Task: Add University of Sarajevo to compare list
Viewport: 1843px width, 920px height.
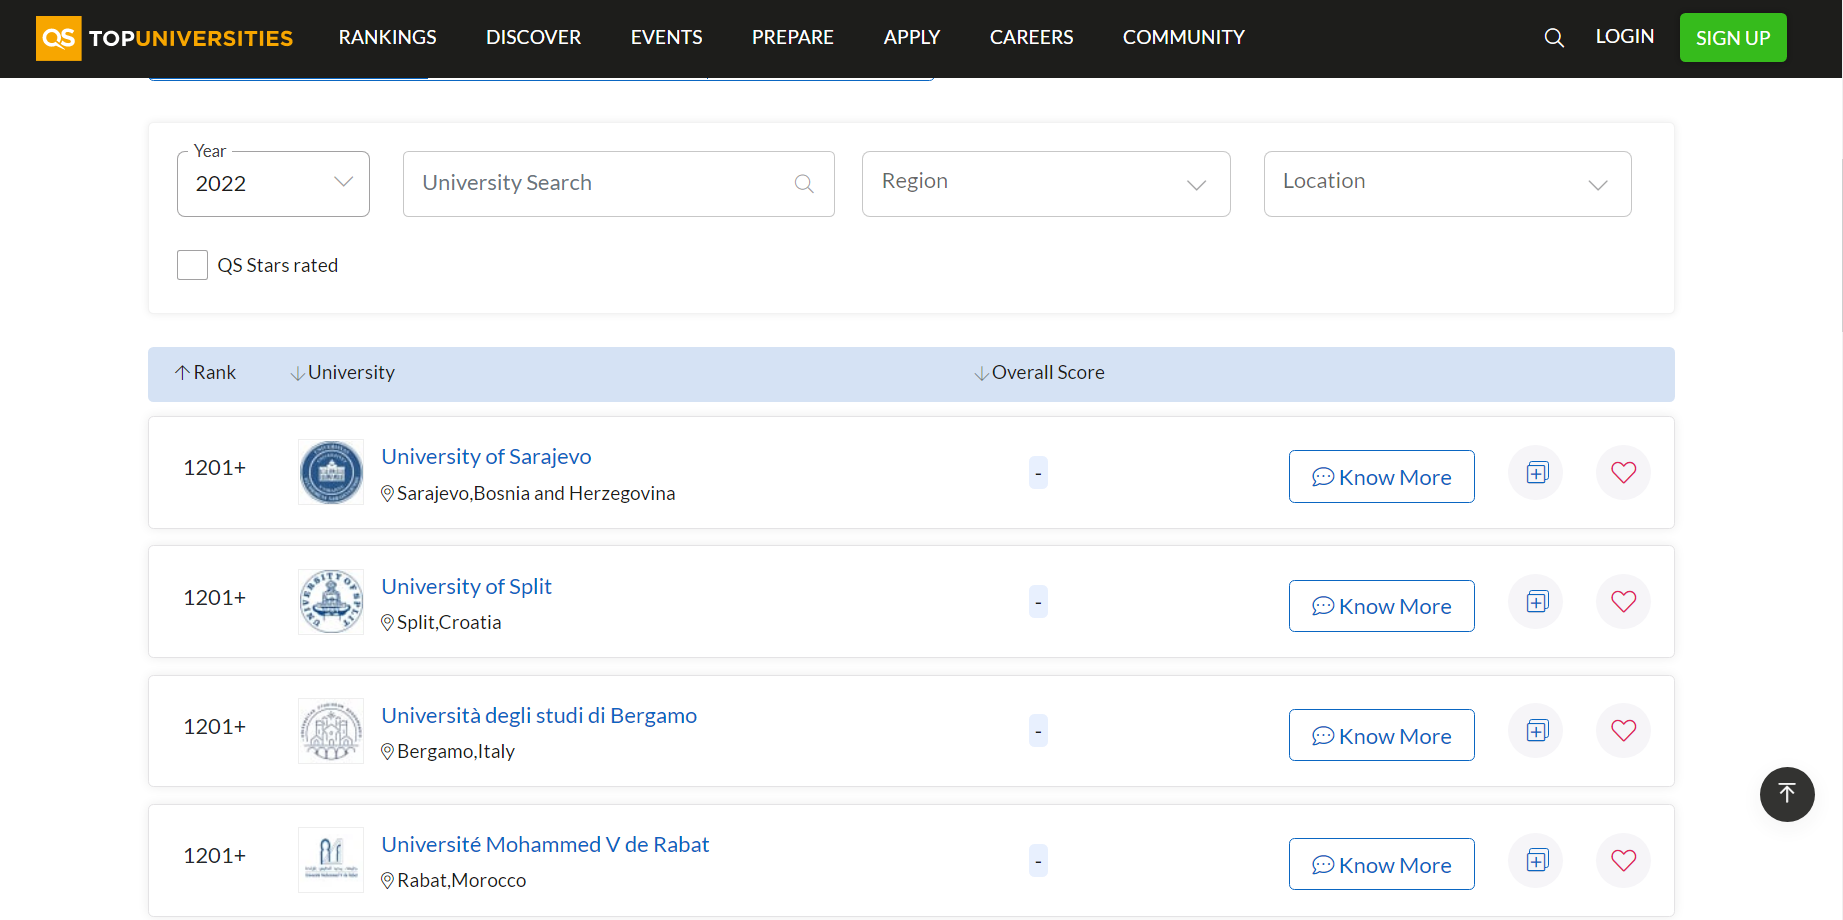Action: click(x=1536, y=473)
